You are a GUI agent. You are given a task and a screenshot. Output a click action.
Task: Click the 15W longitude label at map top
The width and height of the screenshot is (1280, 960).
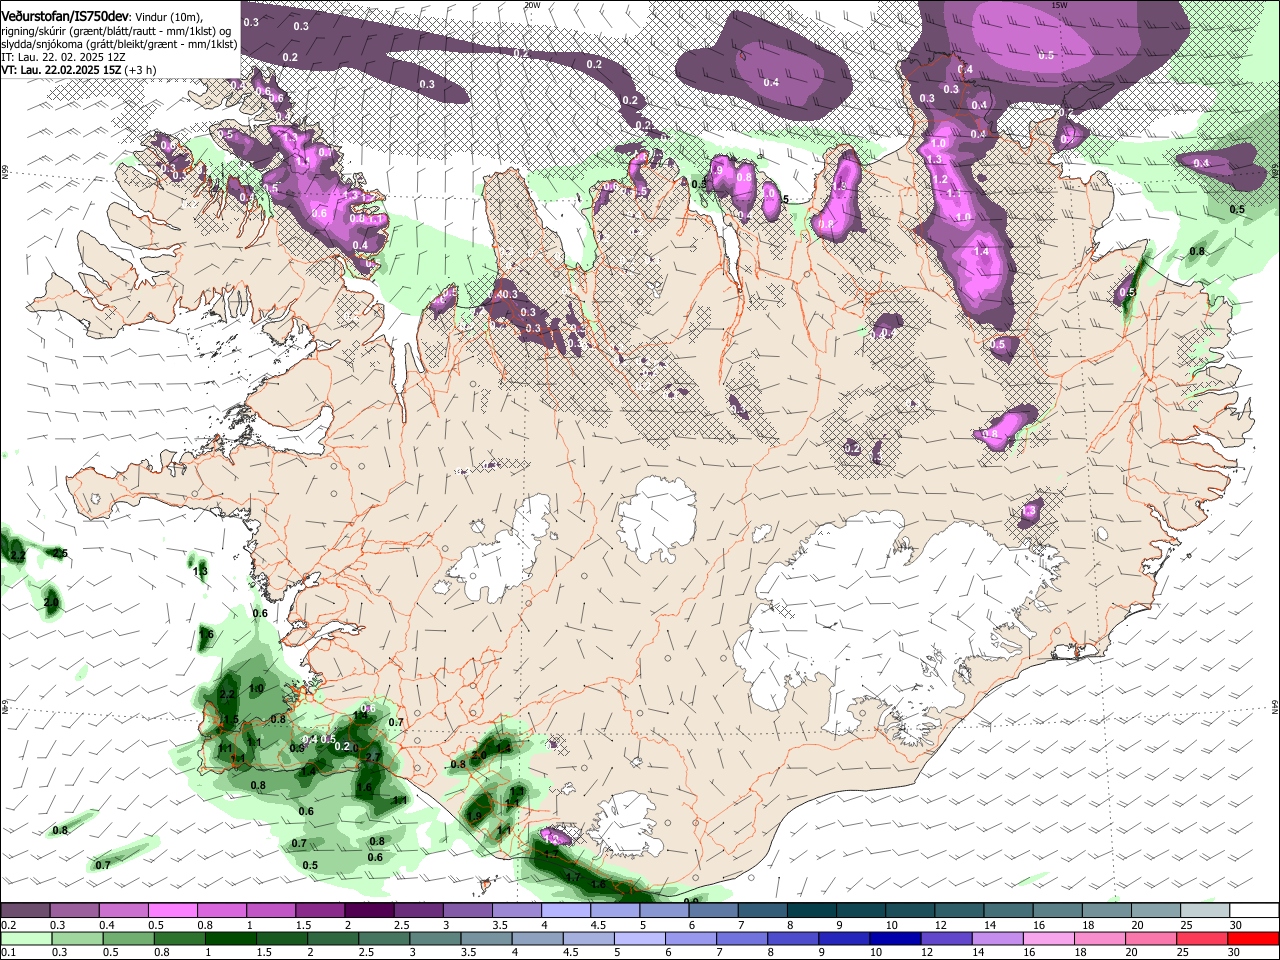(1059, 5)
